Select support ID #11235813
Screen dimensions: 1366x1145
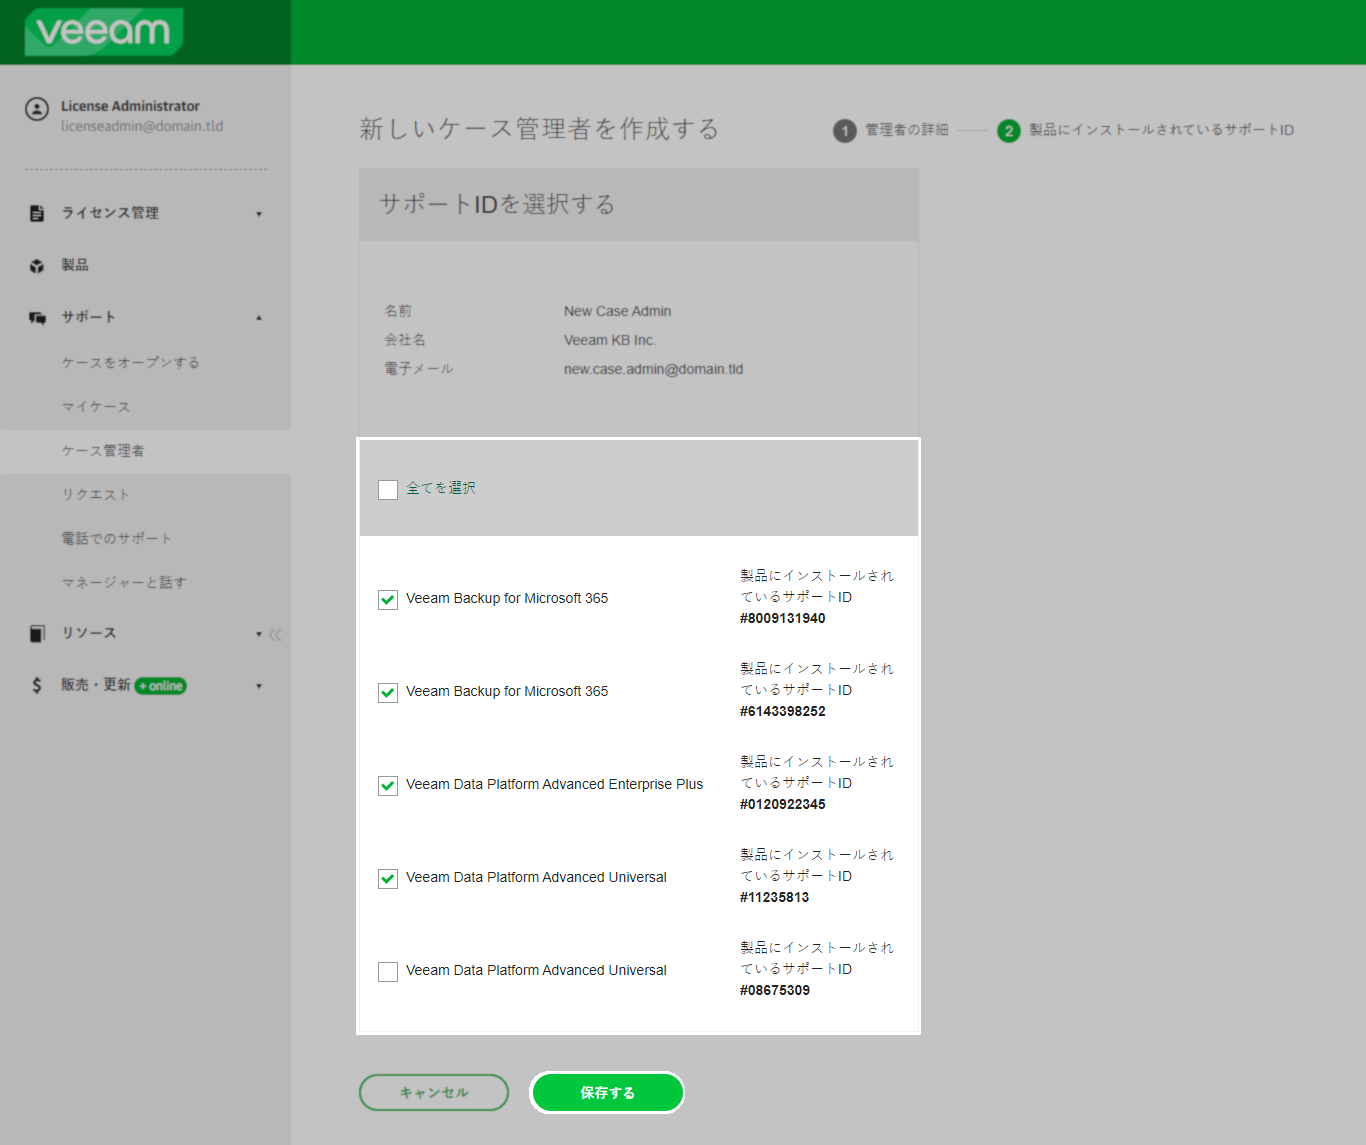[775, 897]
